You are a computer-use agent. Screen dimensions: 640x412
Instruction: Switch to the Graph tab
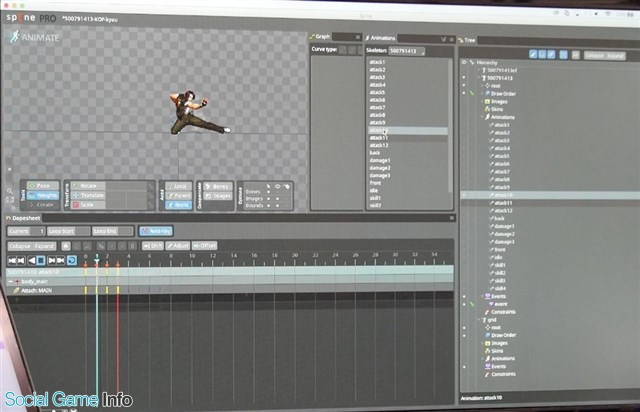(x=320, y=37)
